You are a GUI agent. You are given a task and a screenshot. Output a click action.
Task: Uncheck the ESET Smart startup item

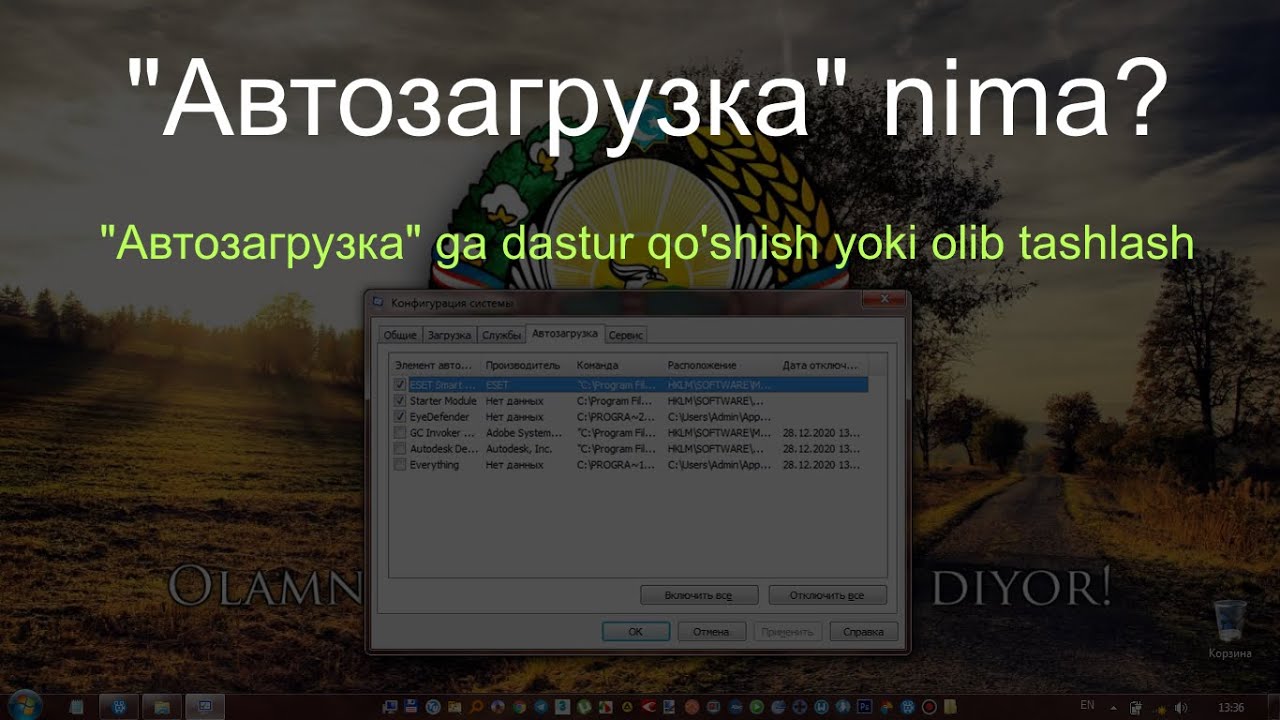coord(400,385)
